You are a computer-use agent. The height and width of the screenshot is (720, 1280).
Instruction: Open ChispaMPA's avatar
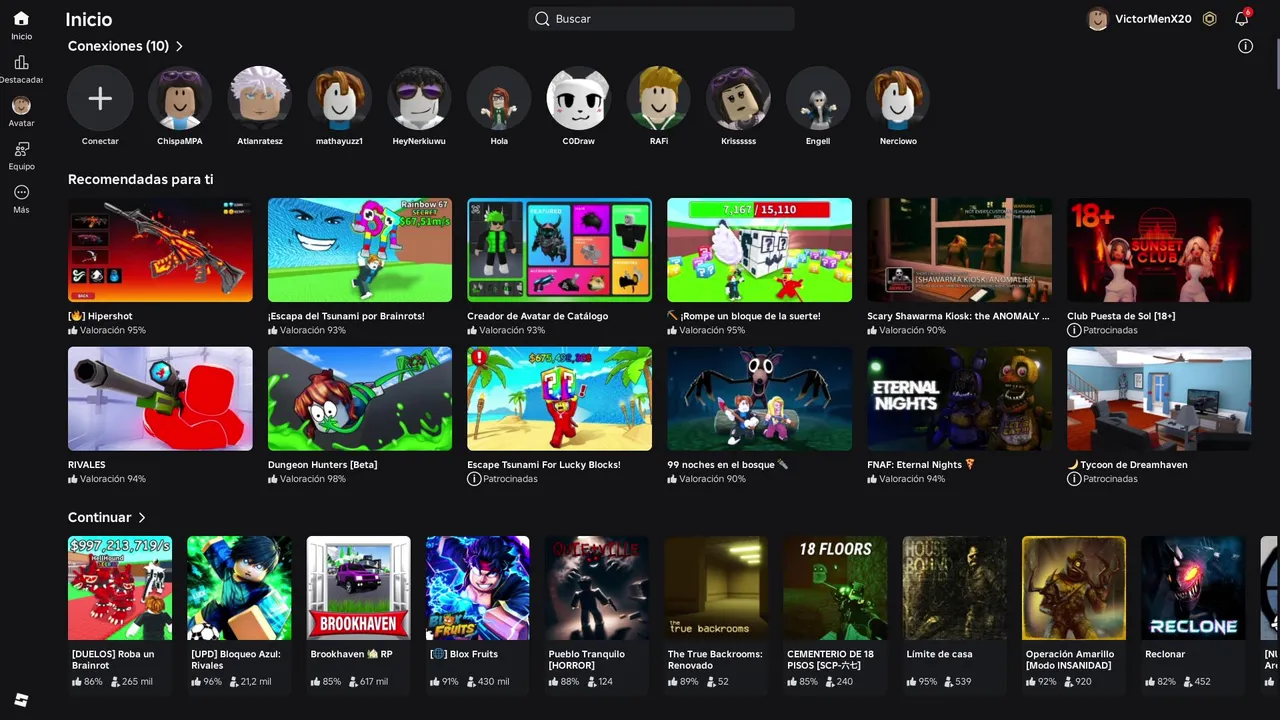(180, 98)
